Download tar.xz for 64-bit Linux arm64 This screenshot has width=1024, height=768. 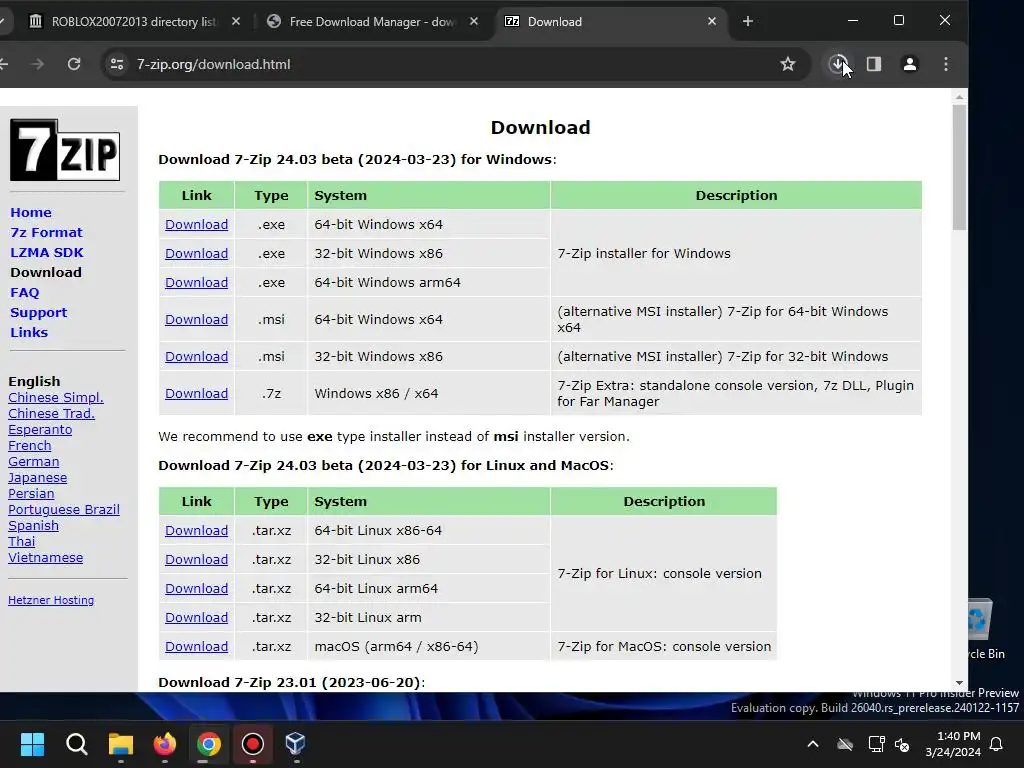197,588
